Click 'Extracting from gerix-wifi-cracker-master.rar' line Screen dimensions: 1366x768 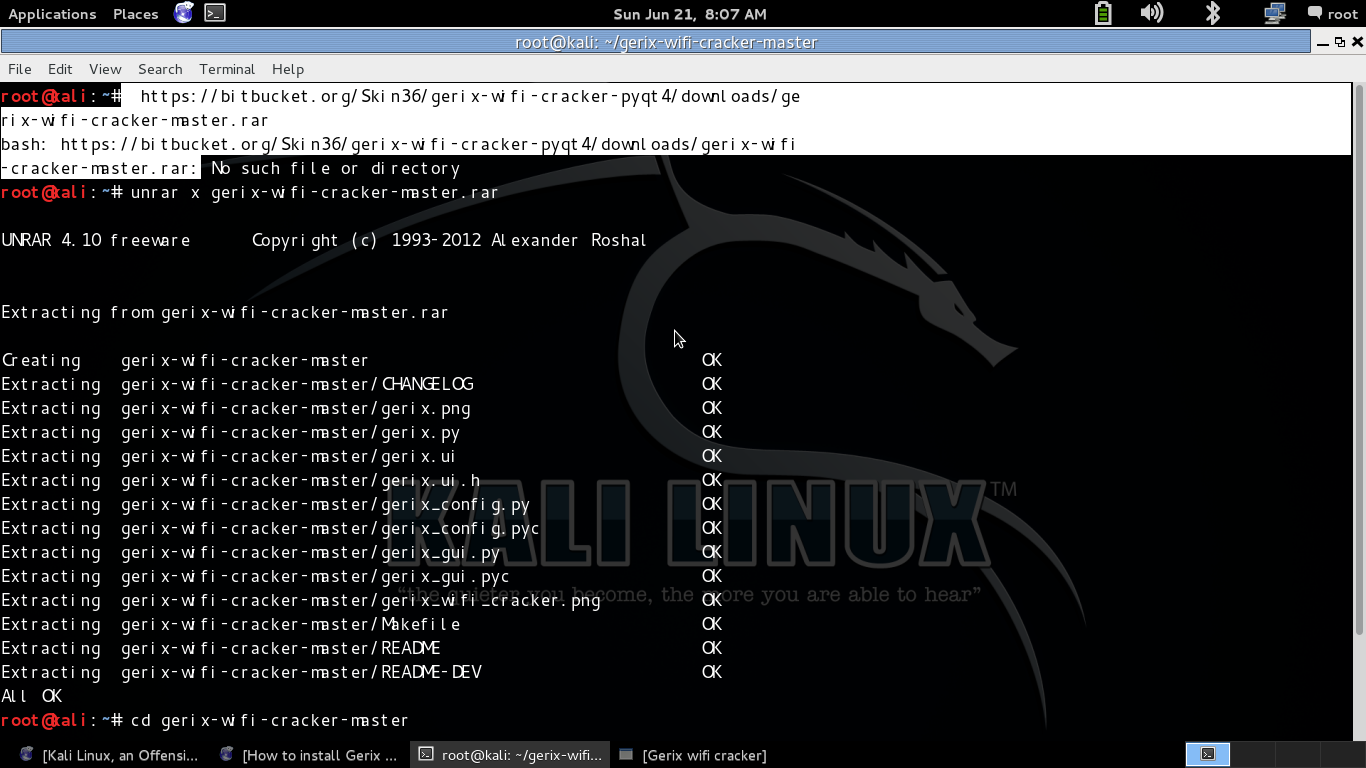point(225,312)
